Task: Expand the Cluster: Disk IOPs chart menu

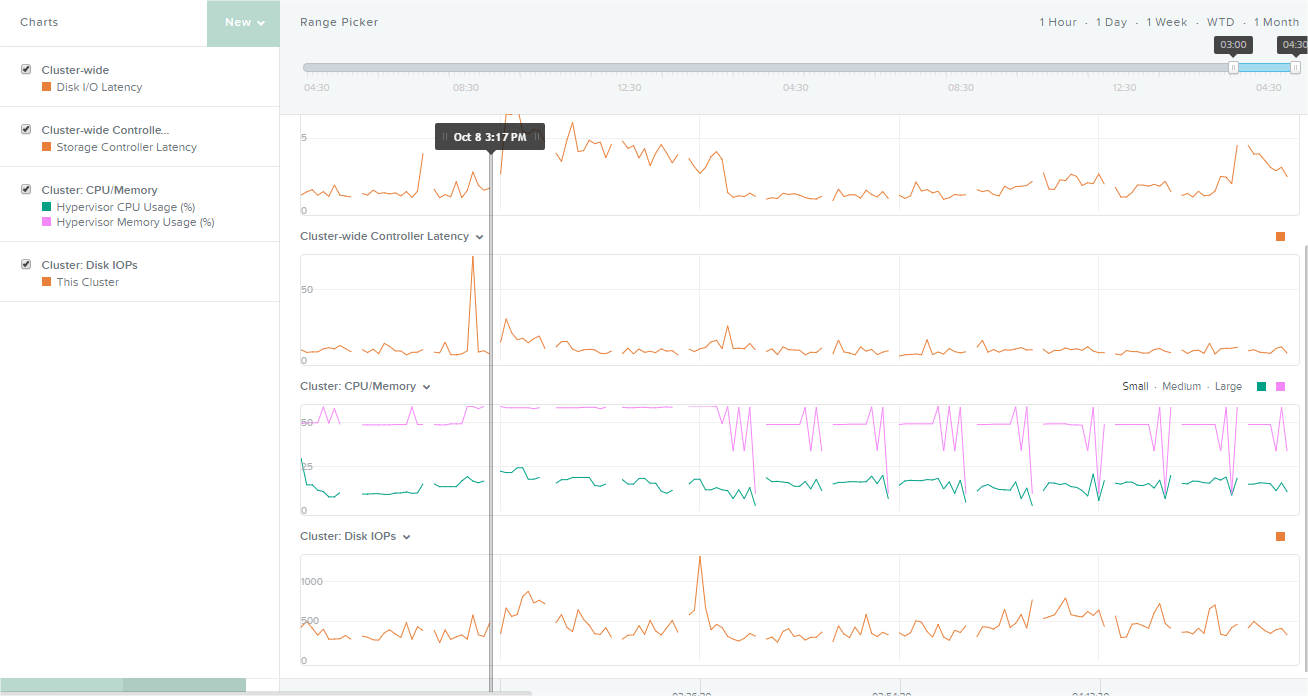Action: [407, 537]
